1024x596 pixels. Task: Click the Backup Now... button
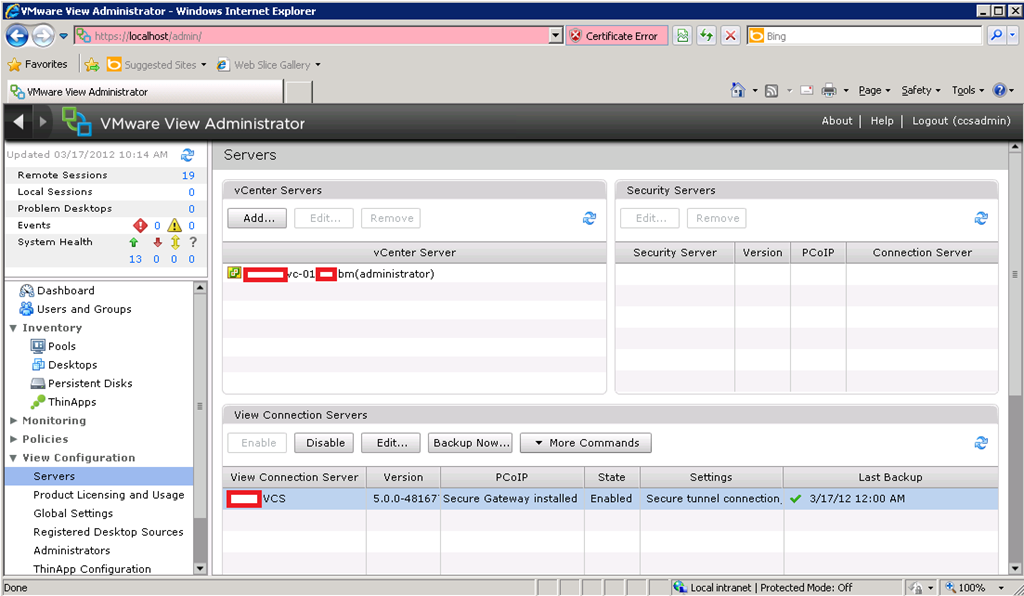click(471, 443)
